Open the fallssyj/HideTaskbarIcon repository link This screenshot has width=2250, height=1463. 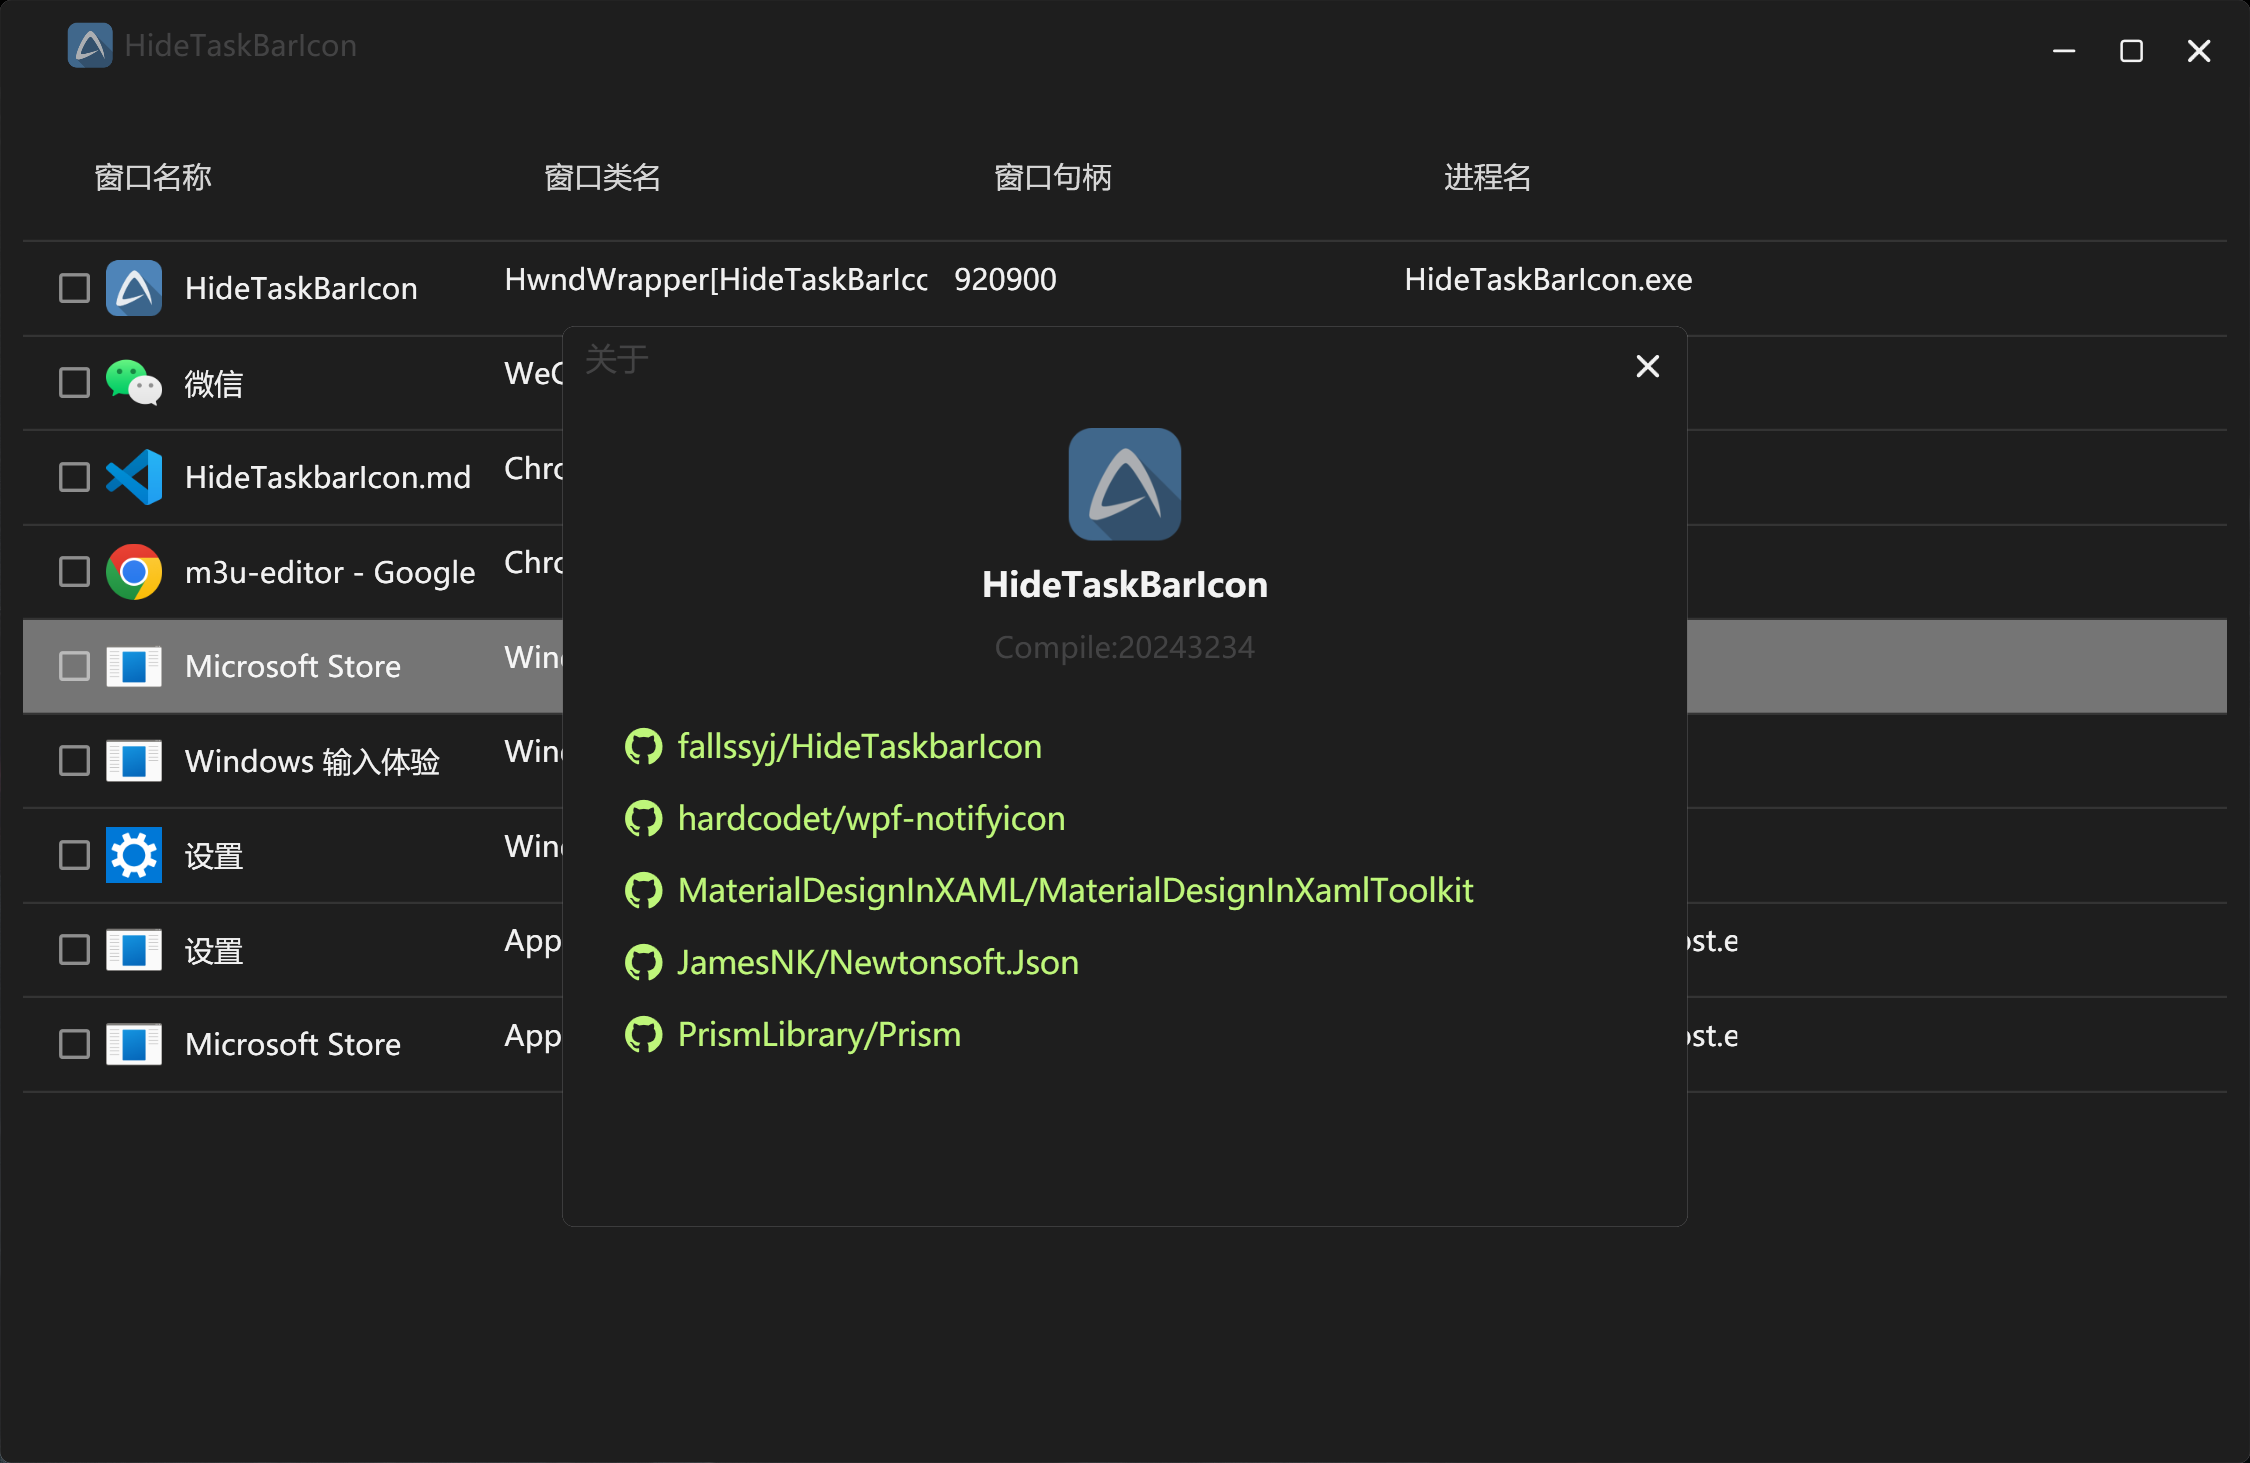[859, 746]
